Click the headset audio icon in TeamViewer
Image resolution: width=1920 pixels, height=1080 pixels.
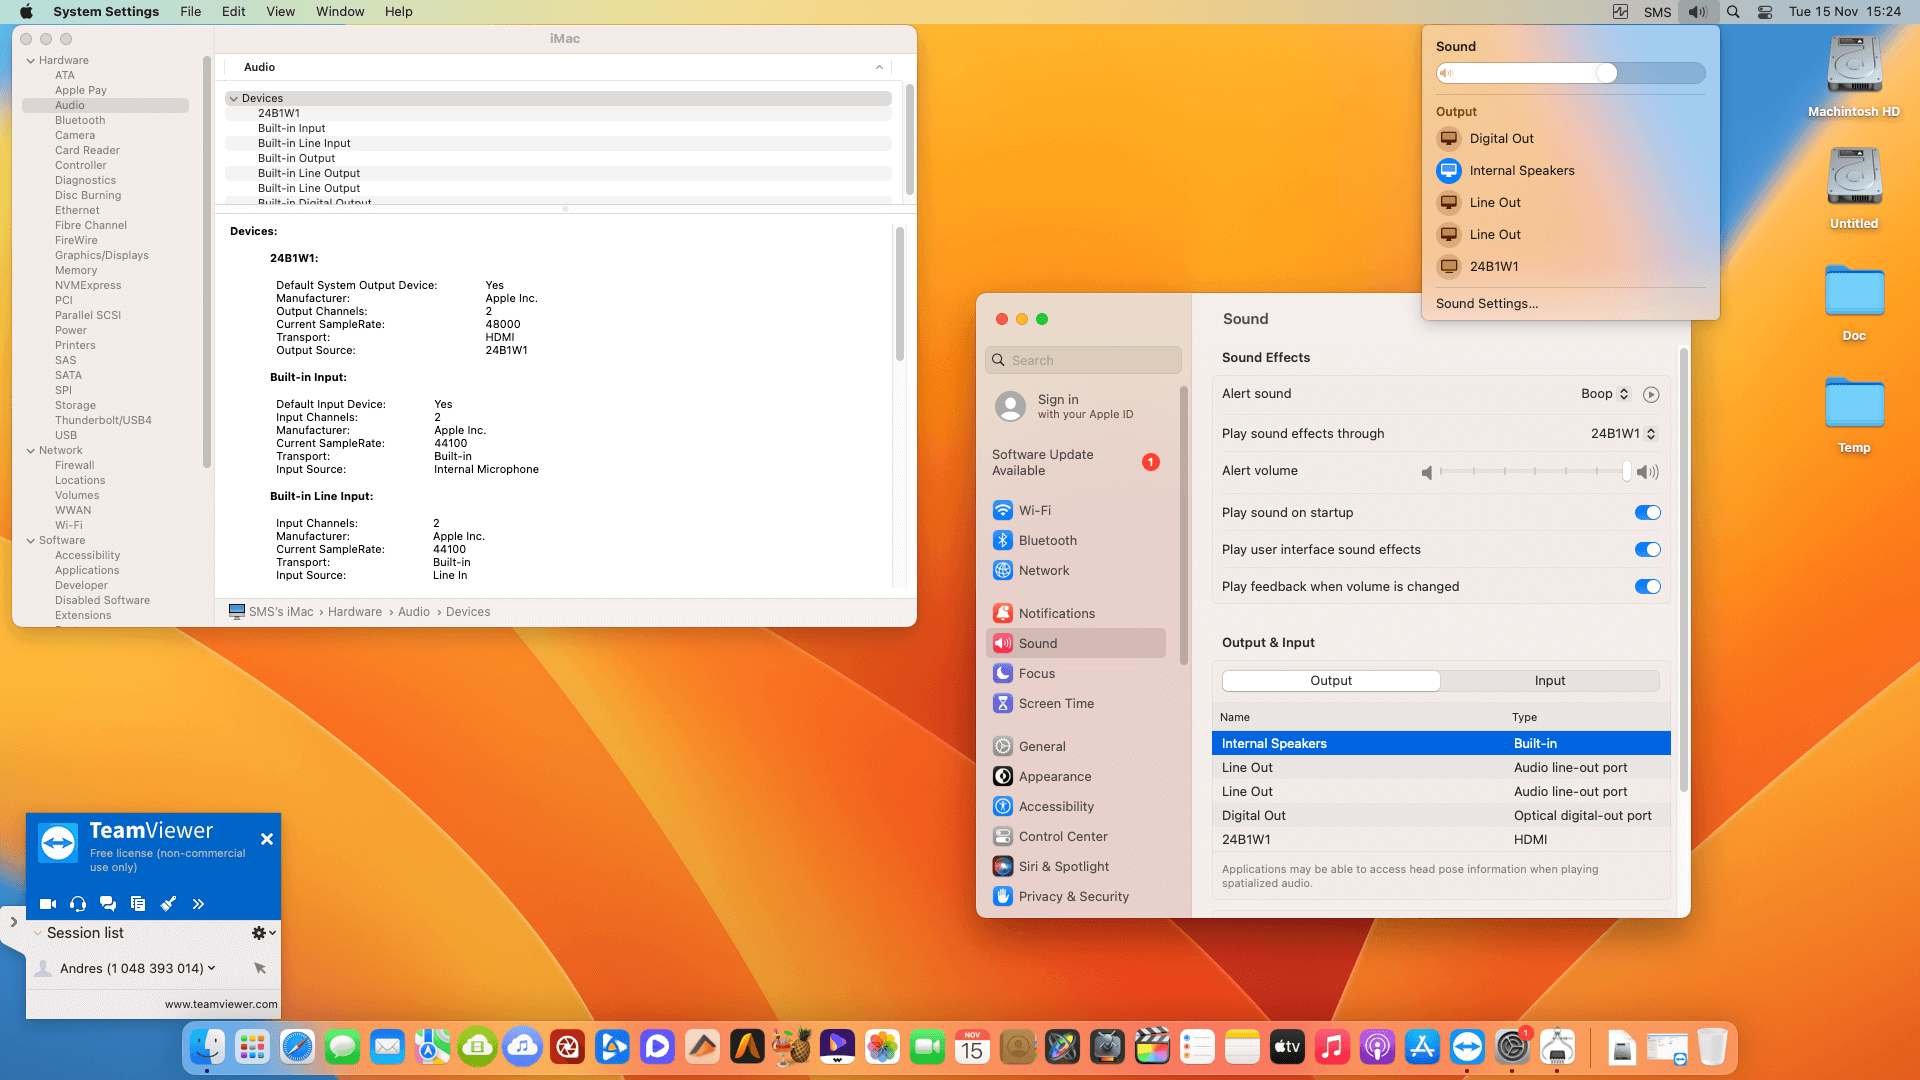[x=78, y=904]
